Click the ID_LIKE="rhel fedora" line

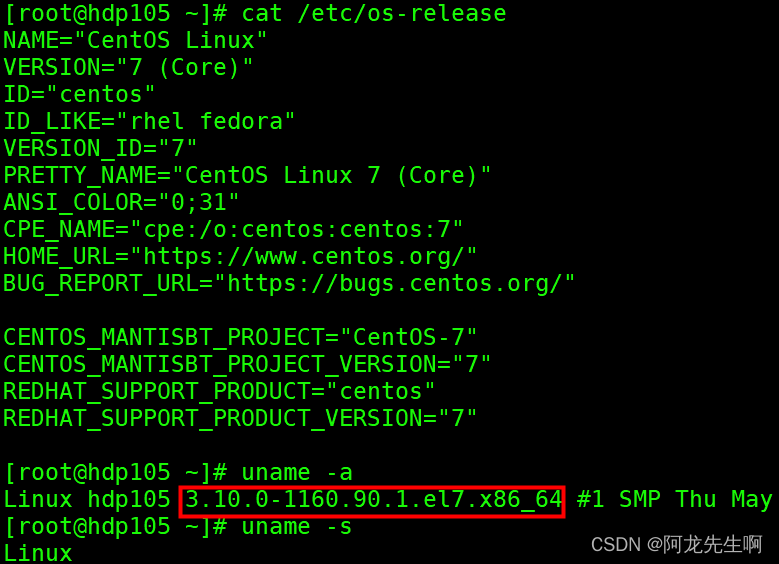pyautogui.click(x=149, y=121)
